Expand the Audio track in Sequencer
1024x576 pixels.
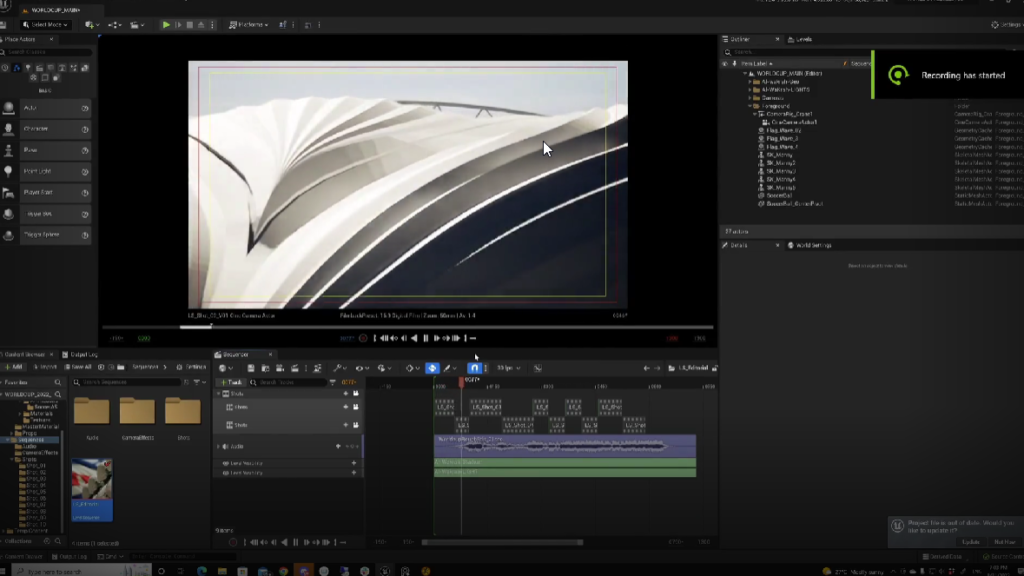(218, 446)
